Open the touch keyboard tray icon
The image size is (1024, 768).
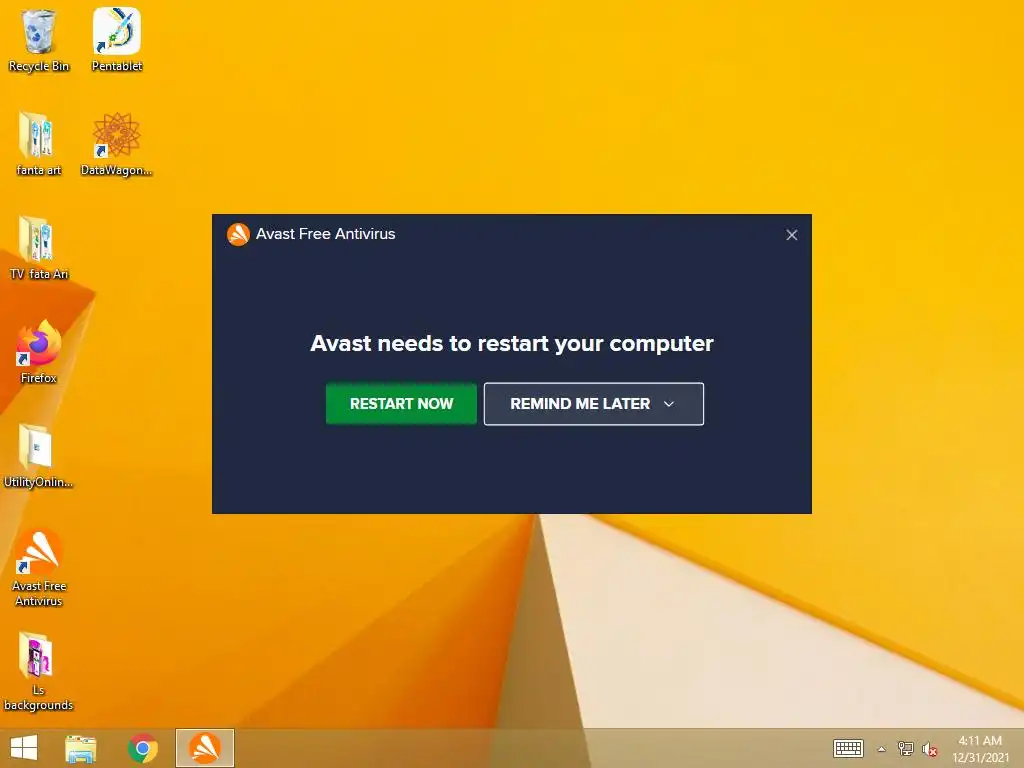coord(848,748)
